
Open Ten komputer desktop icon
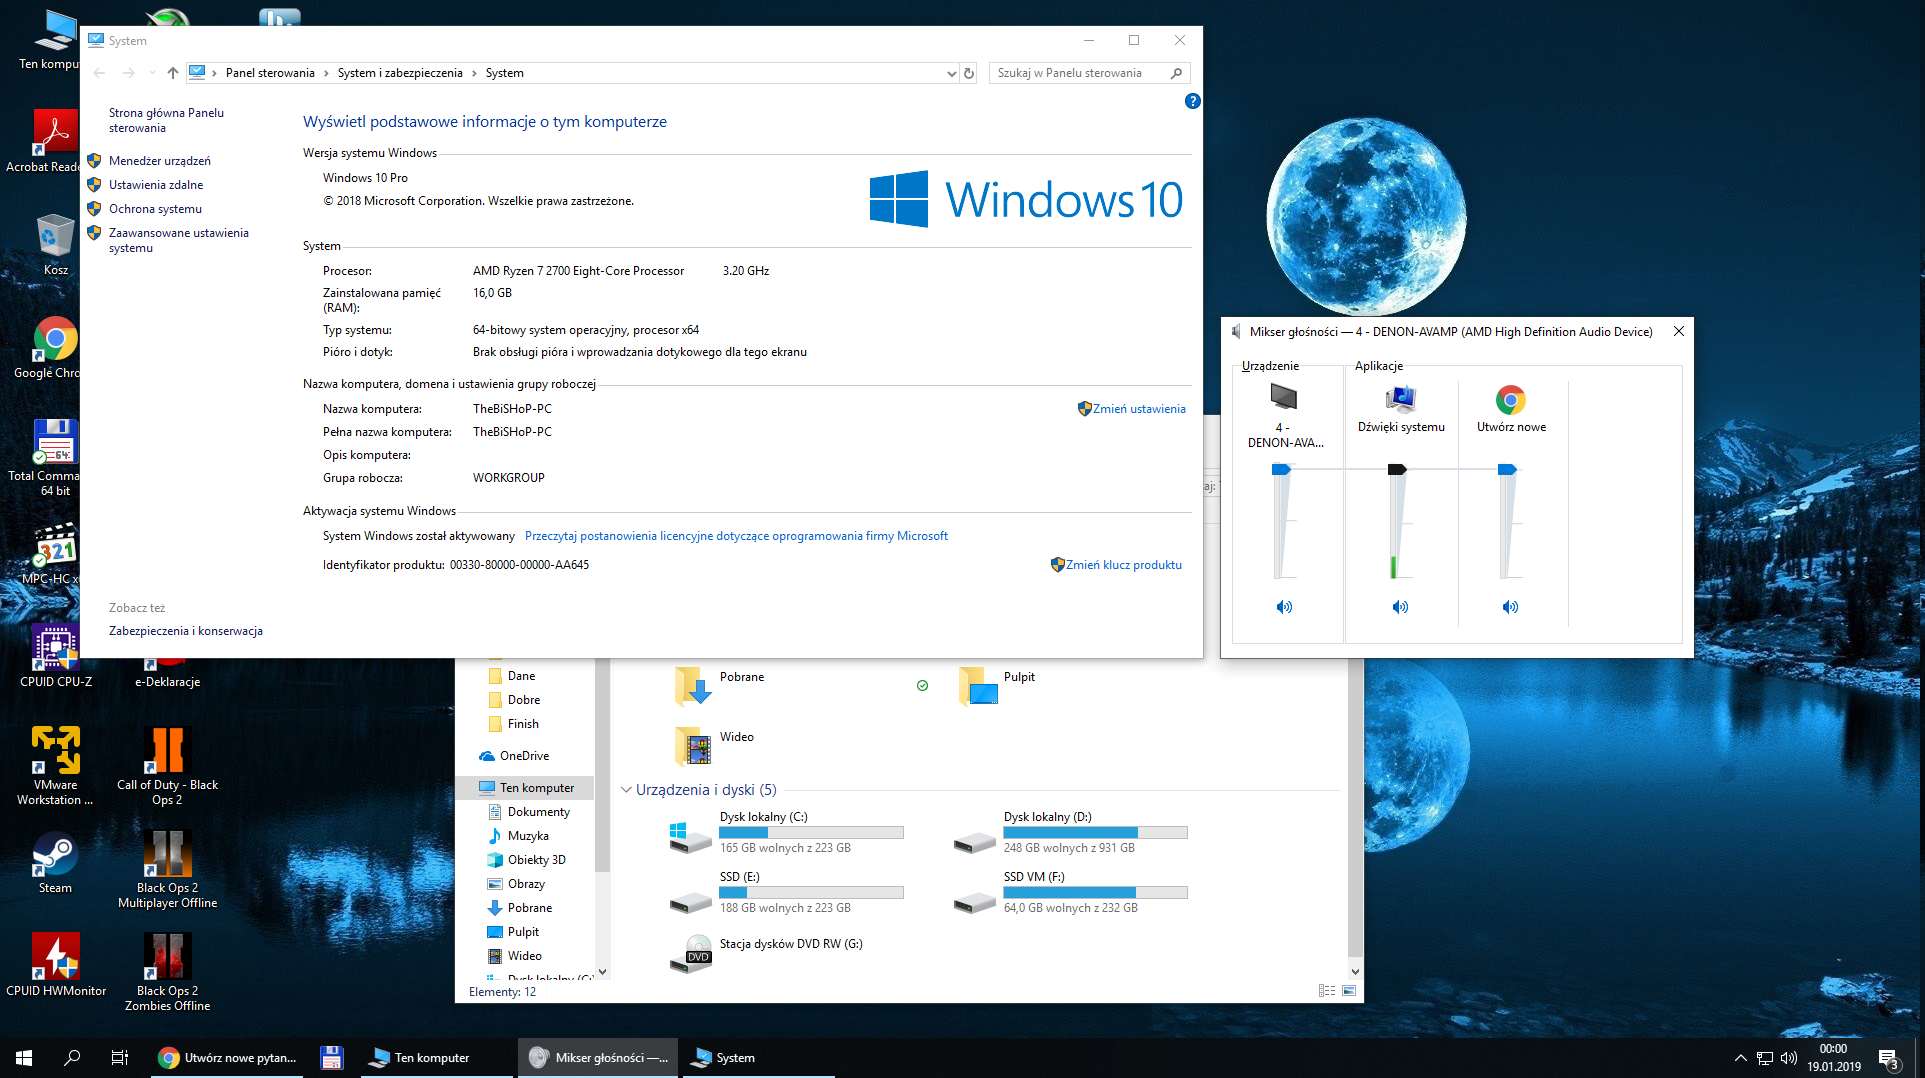48,40
